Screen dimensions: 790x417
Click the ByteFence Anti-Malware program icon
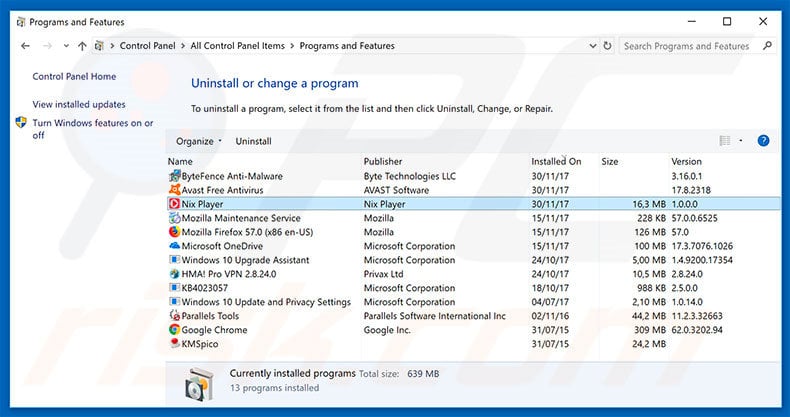[x=175, y=176]
